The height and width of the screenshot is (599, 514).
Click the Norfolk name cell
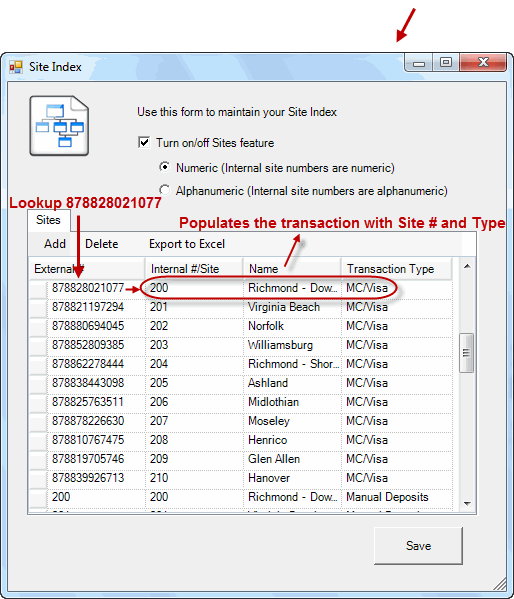[x=292, y=328]
